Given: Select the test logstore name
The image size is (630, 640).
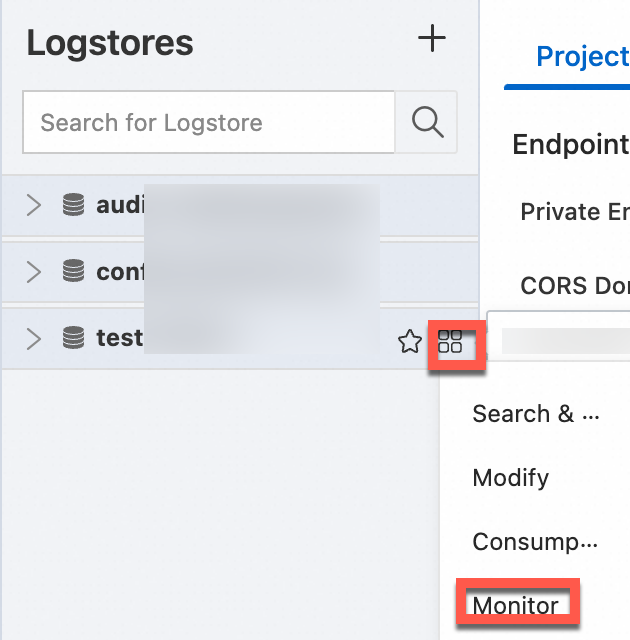Looking at the screenshot, I should (x=119, y=338).
